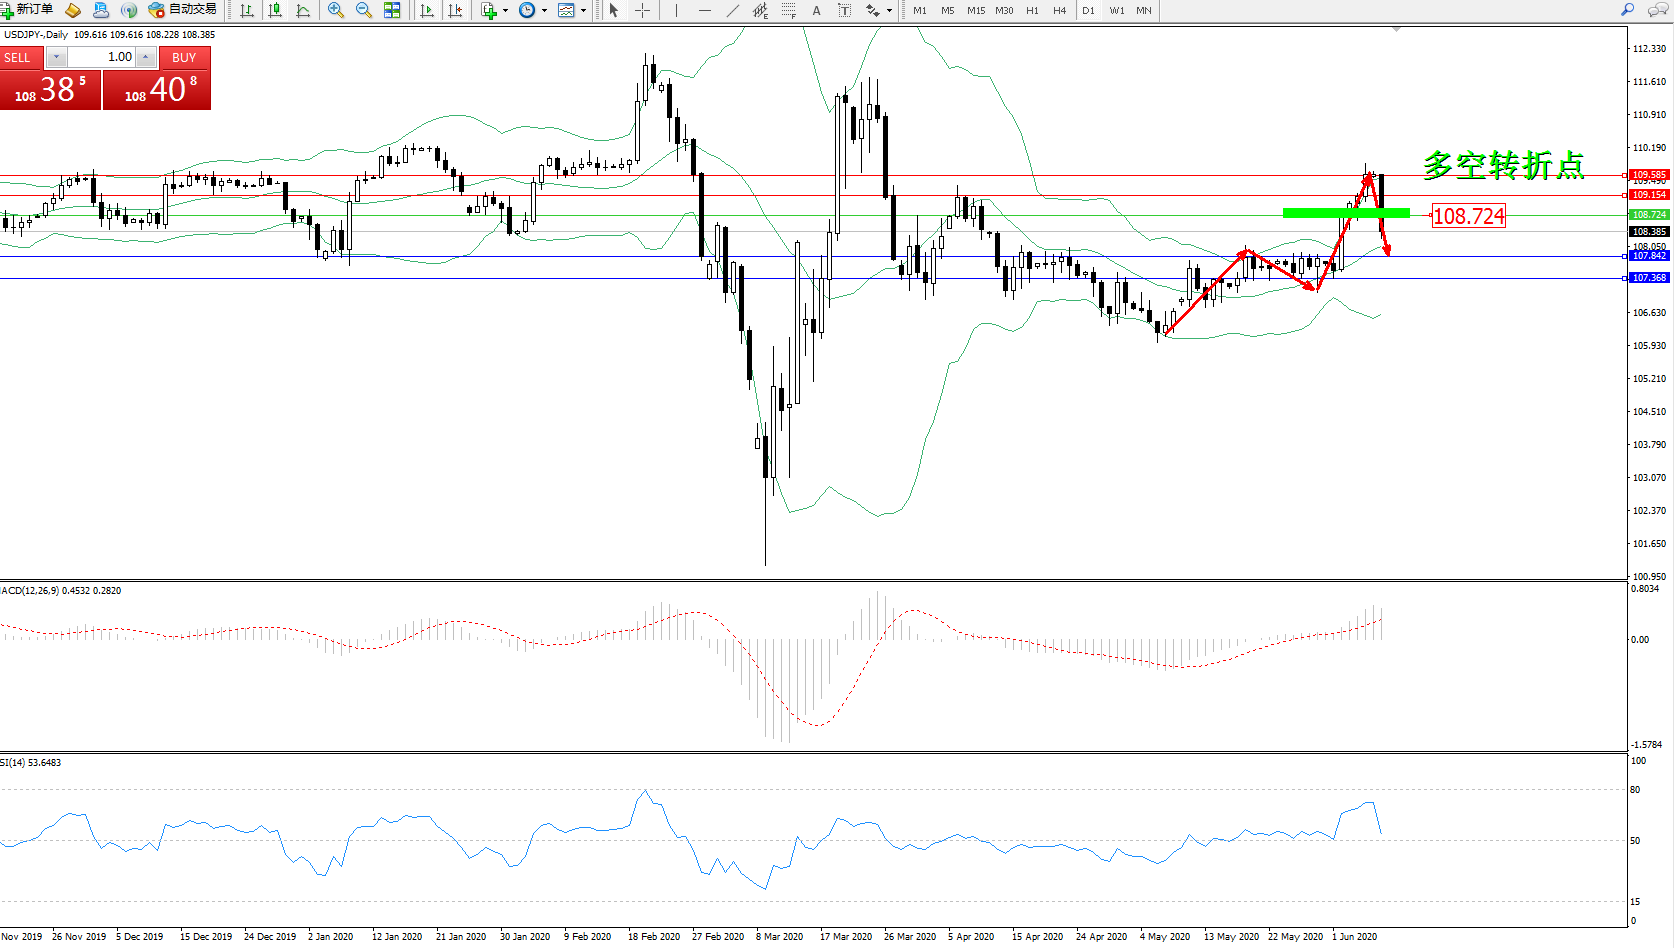Zoom out of the chart

(364, 10)
